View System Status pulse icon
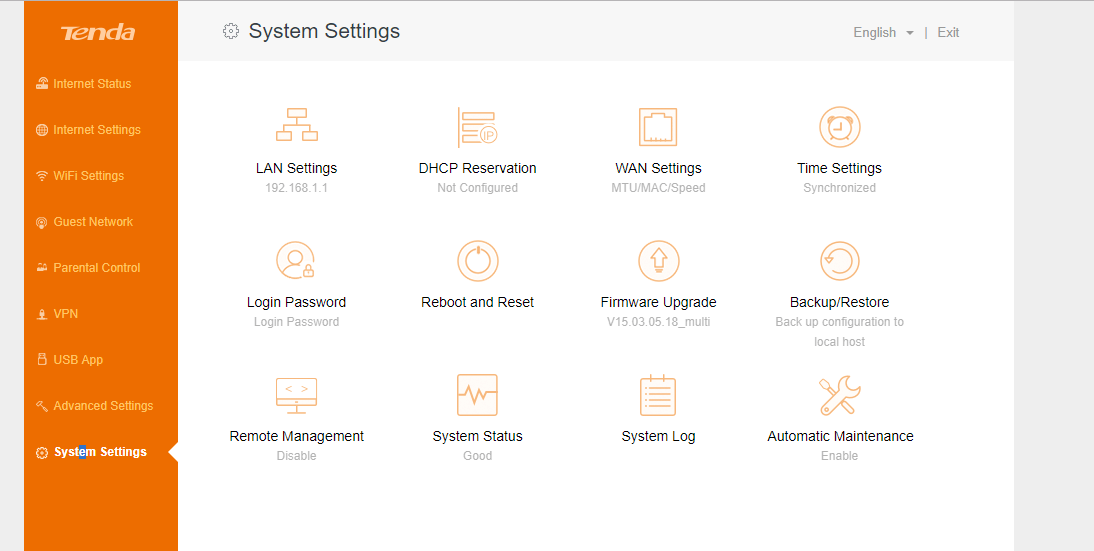 click(x=477, y=395)
